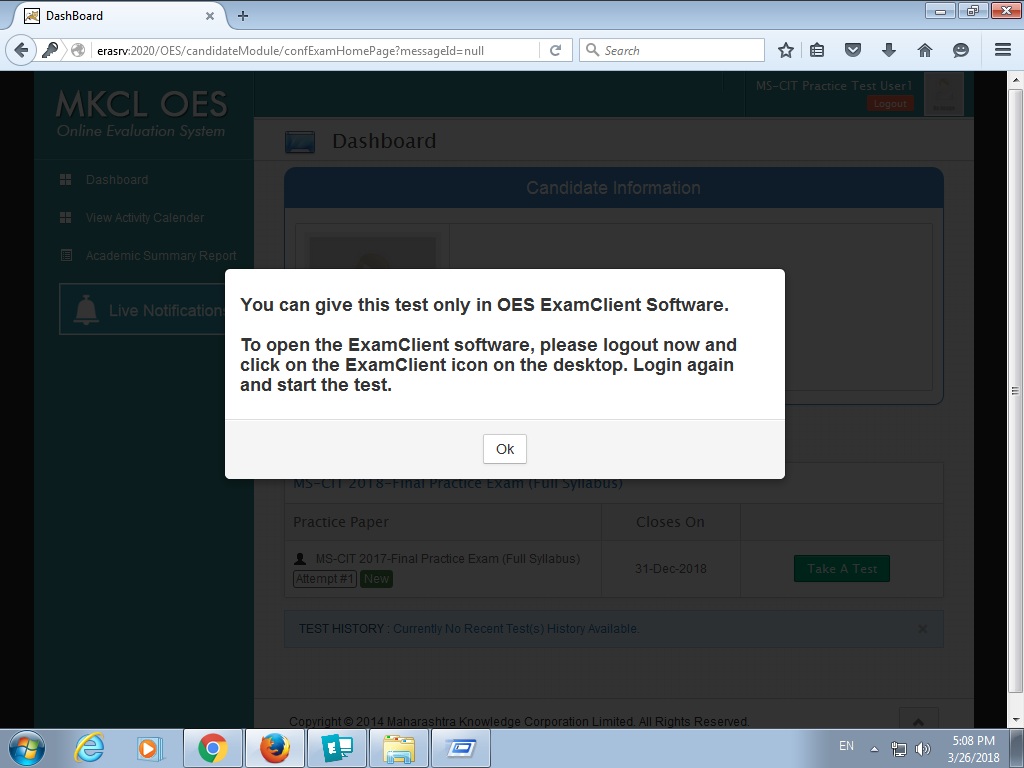Click the Academic Summary Report list icon
This screenshot has height=768, width=1024.
tap(66, 255)
